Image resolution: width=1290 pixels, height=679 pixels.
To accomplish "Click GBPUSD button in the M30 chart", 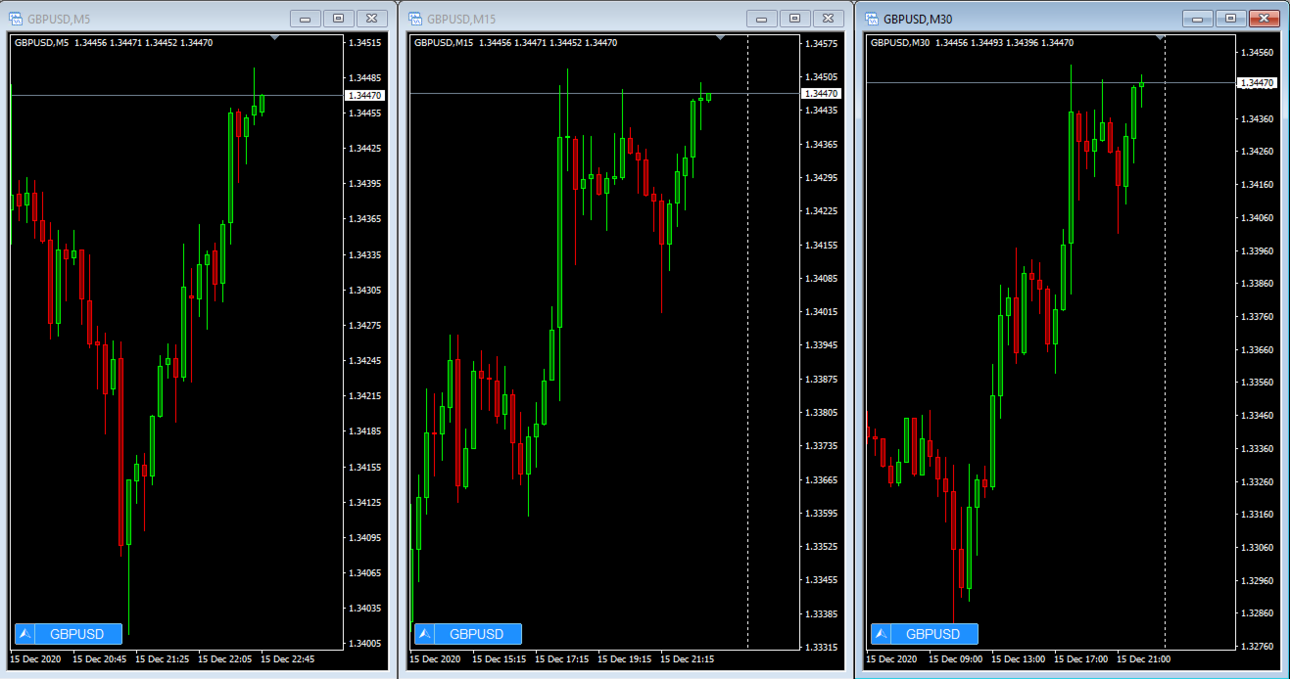I will (933, 634).
